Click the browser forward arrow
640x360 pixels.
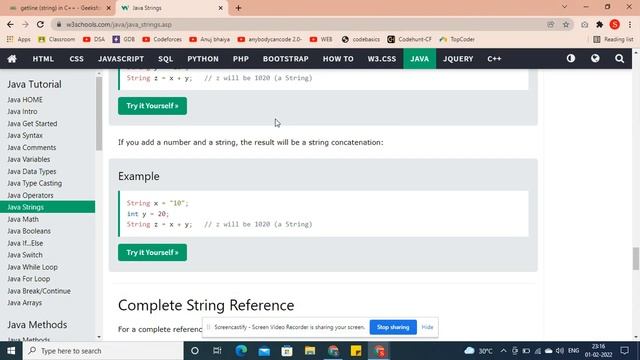click(25, 24)
